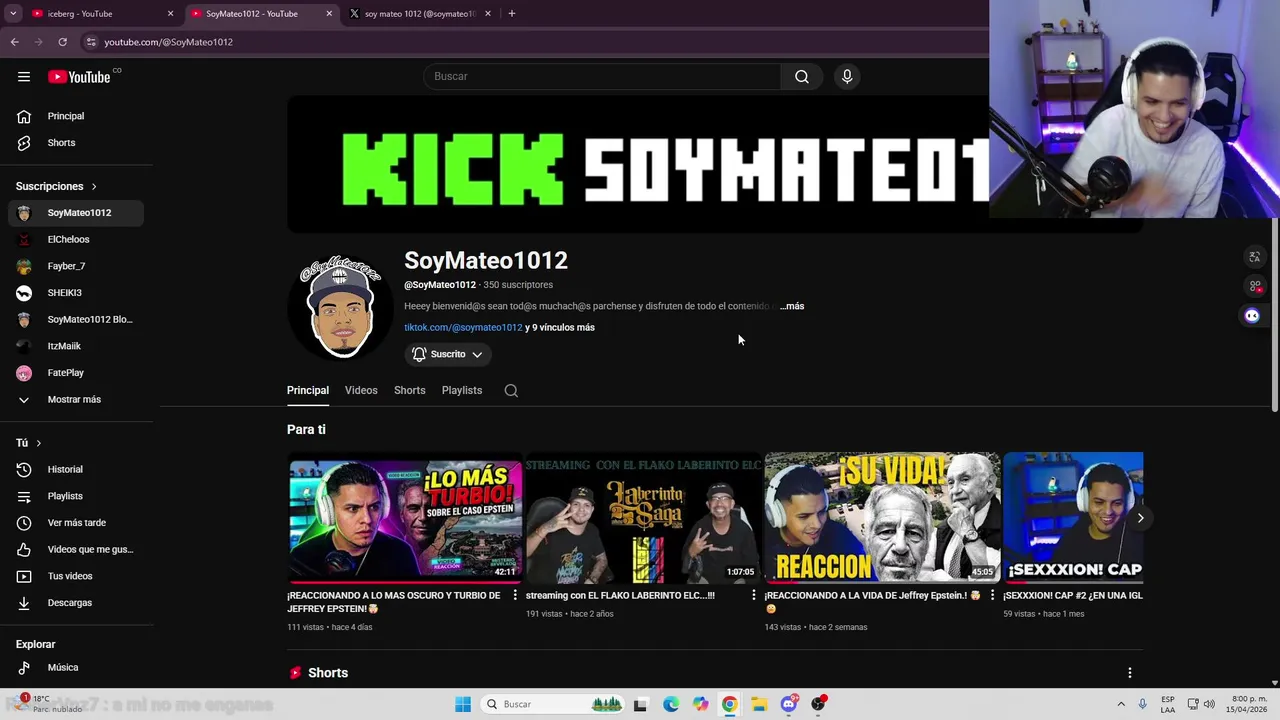Viewport: 1280px width, 720px height.
Task: Open Música under Explorar
Action: coord(76,667)
